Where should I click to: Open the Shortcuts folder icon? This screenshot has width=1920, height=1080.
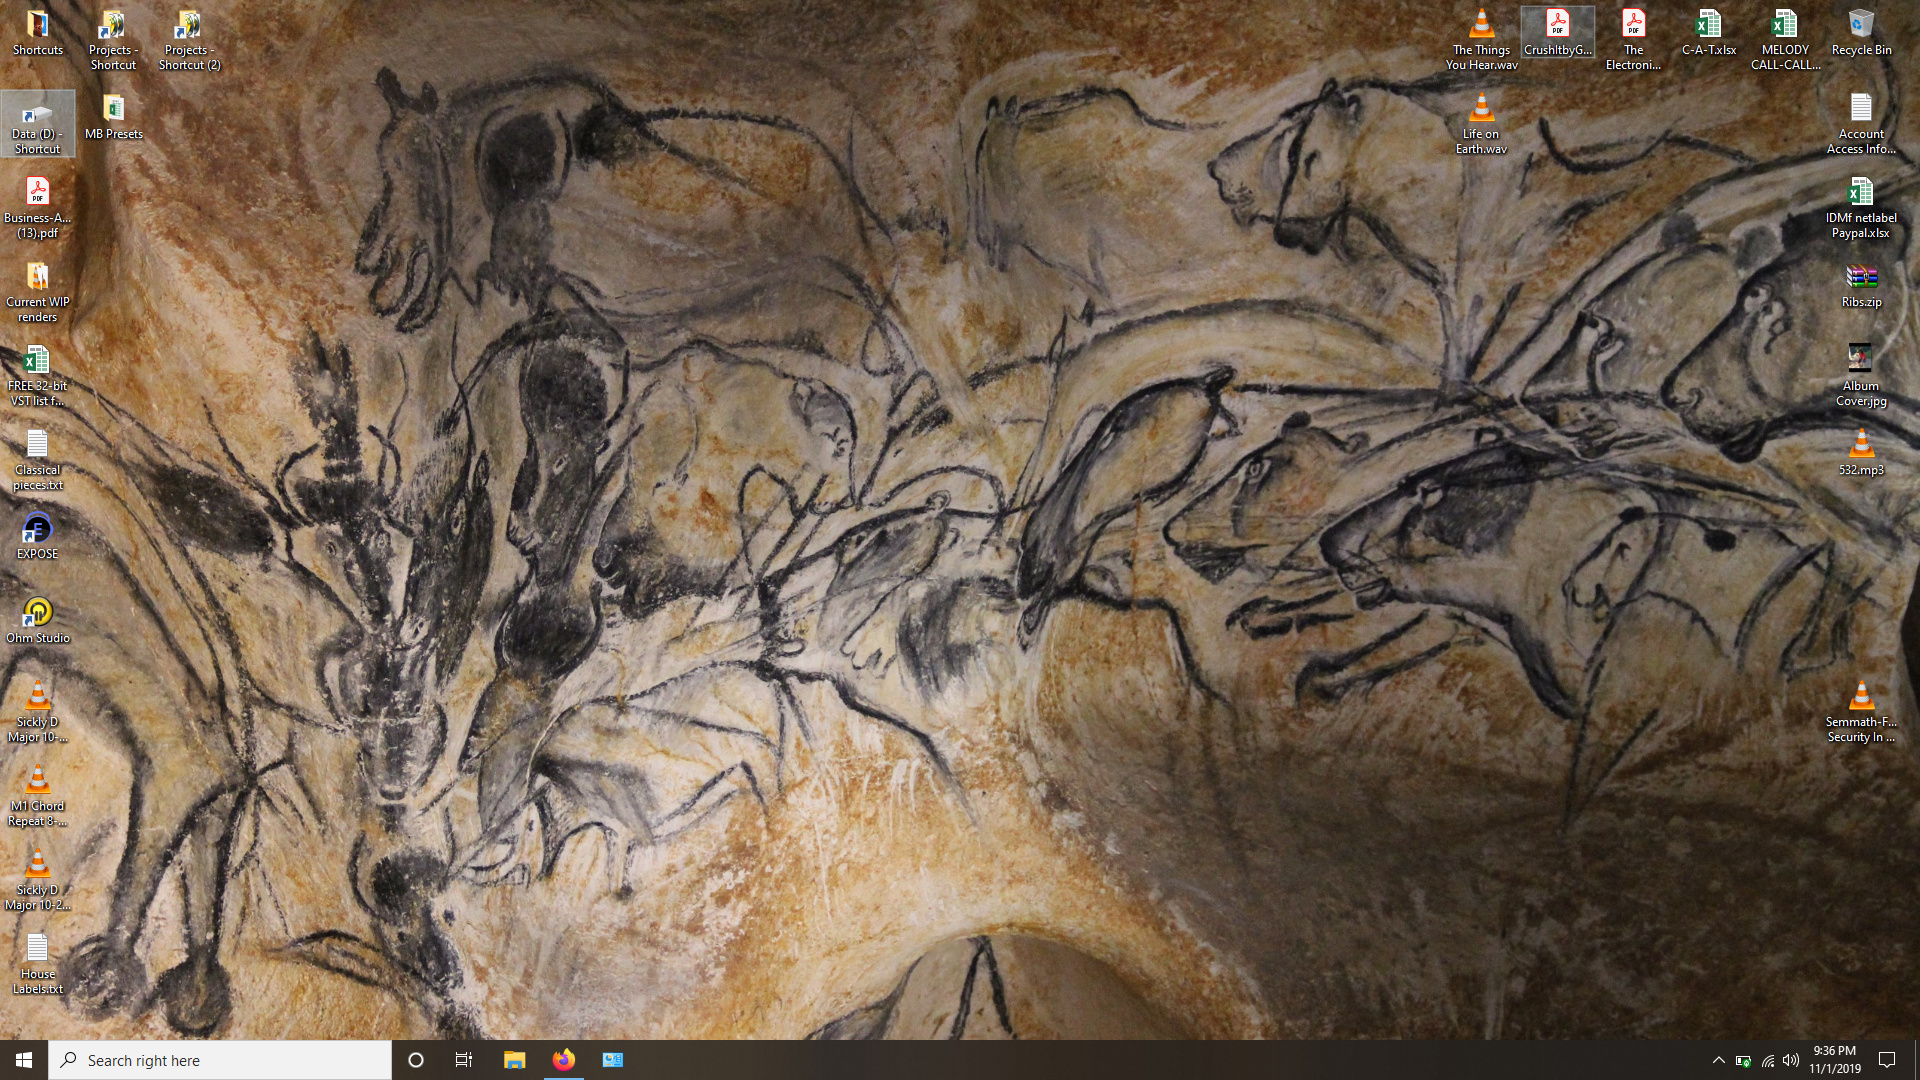click(x=37, y=33)
